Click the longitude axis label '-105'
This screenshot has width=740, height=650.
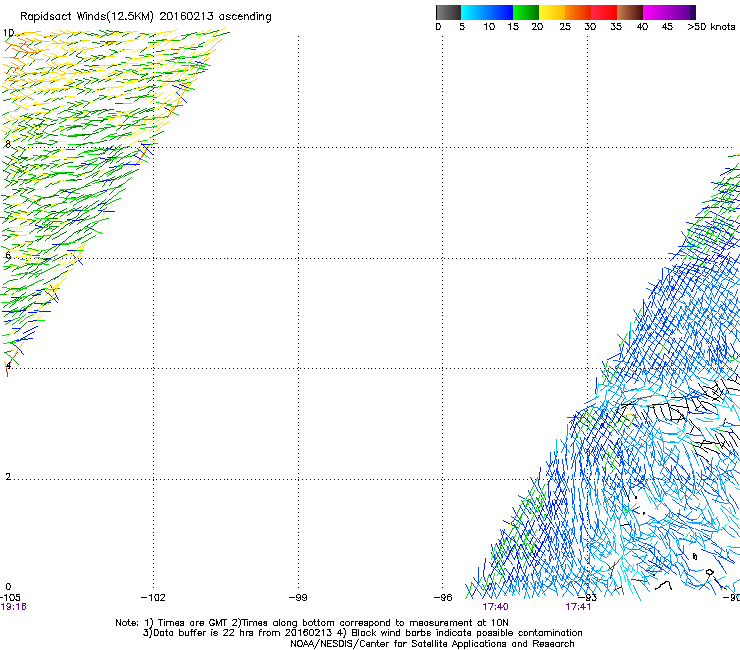[10, 598]
